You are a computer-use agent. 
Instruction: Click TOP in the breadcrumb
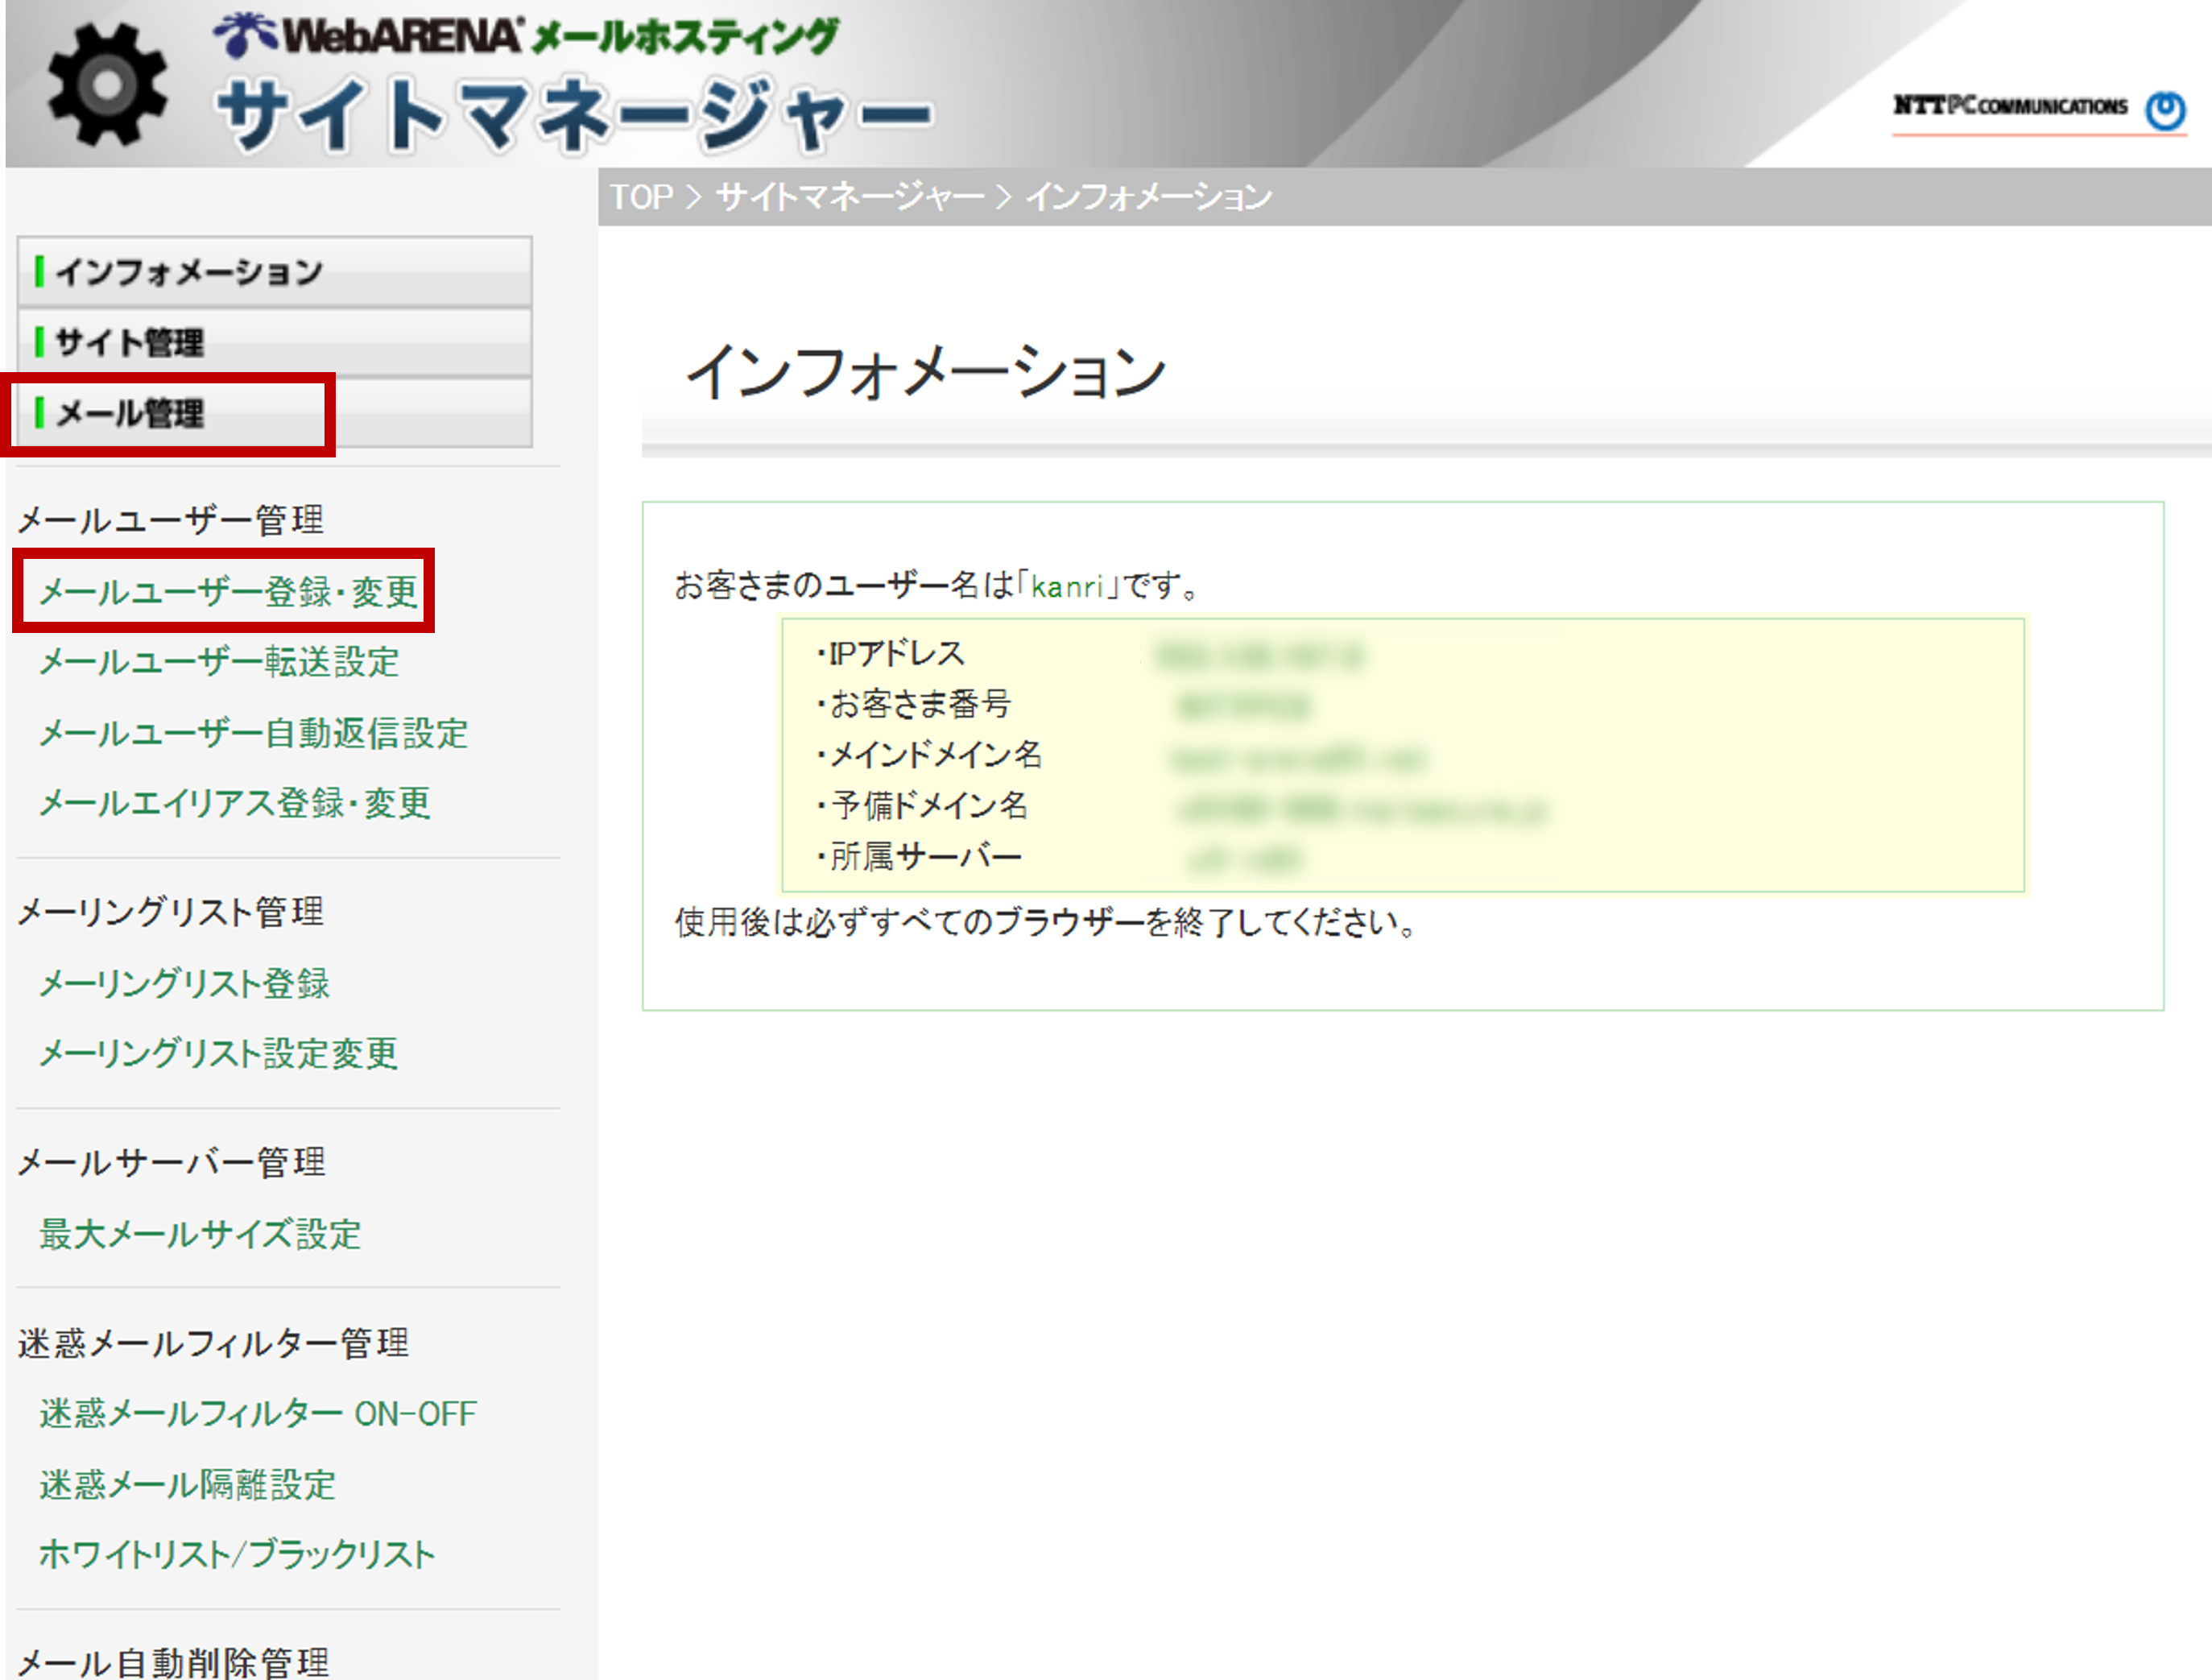click(641, 197)
